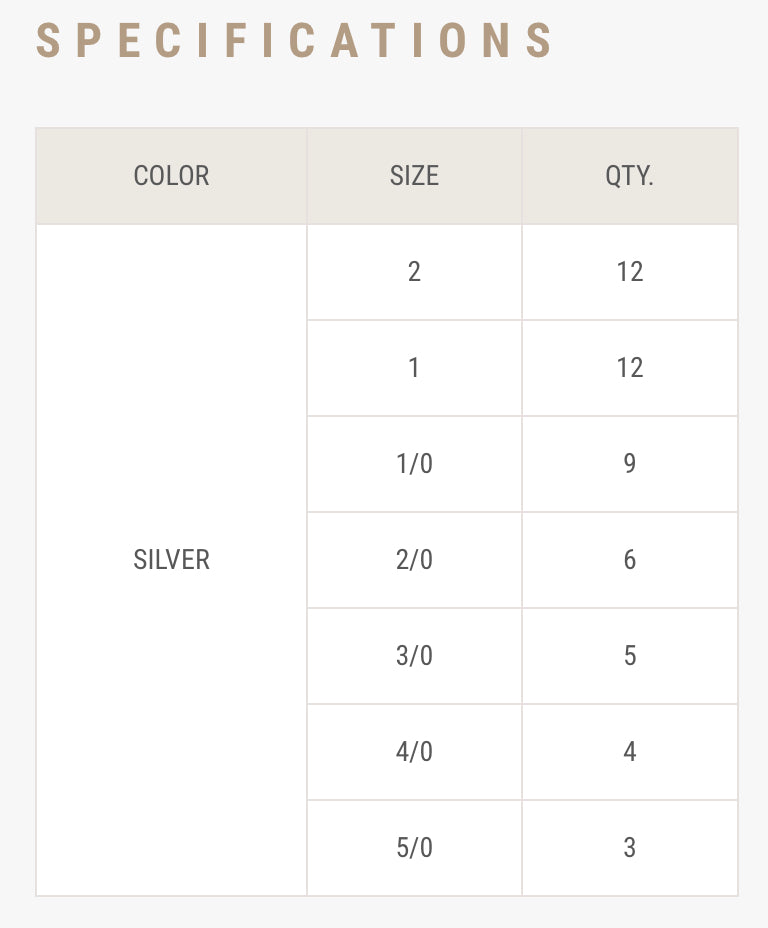768x928 pixels.
Task: Pick the 3/0 size cell
Action: [x=414, y=656]
